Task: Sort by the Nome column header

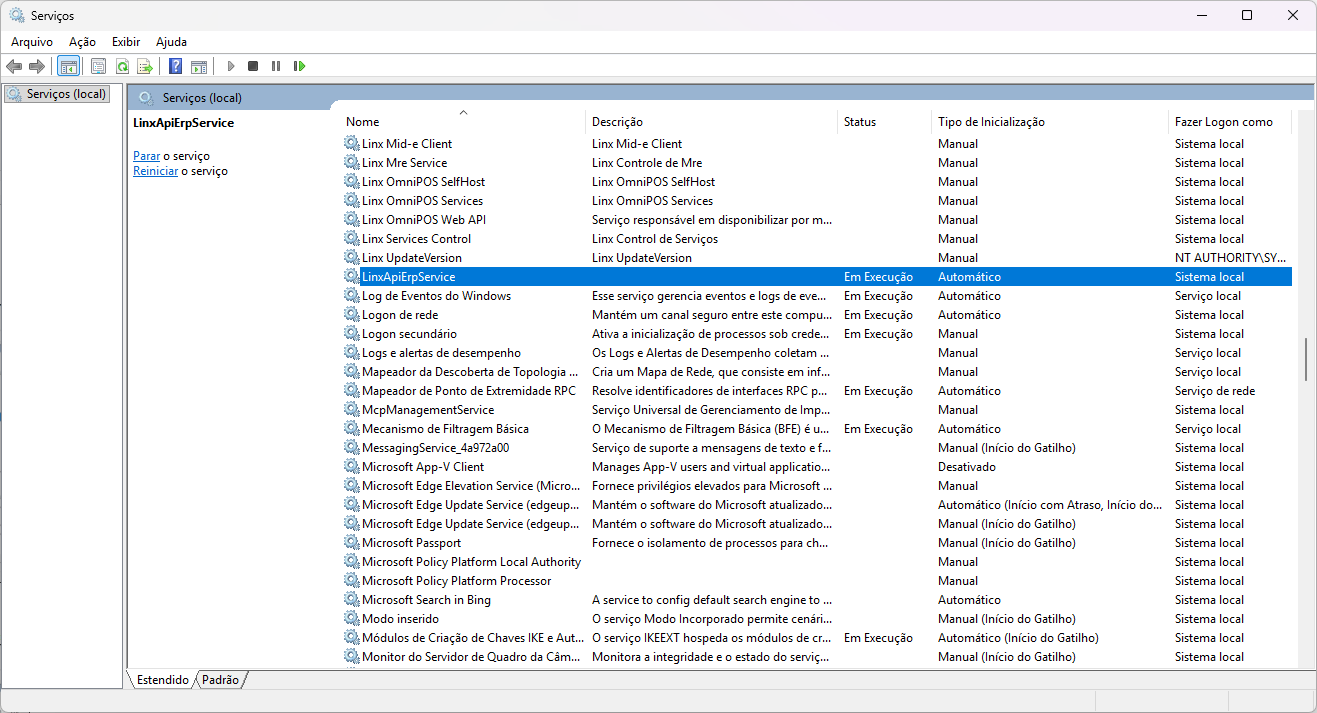Action: [363, 122]
